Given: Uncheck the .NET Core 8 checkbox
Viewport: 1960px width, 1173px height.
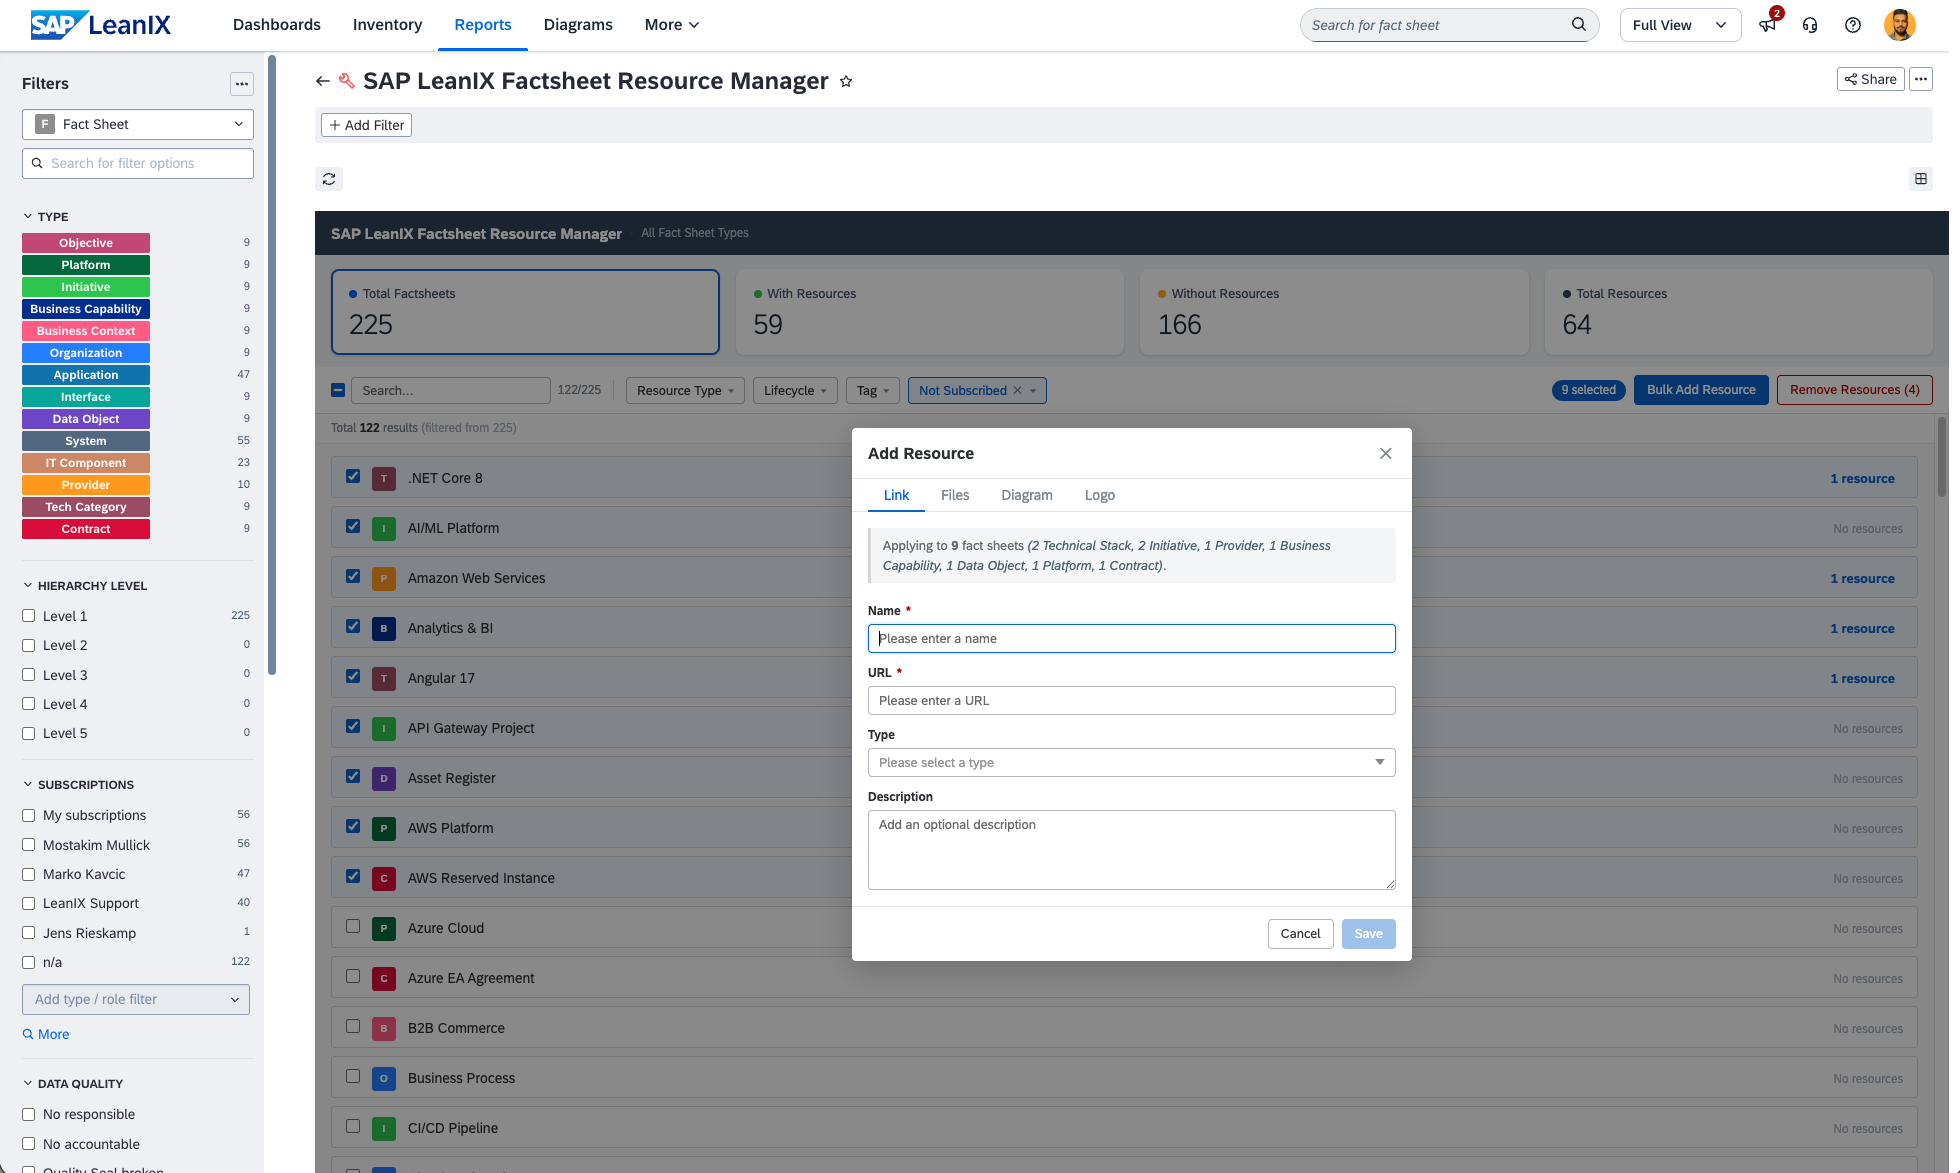Looking at the screenshot, I should 353,476.
